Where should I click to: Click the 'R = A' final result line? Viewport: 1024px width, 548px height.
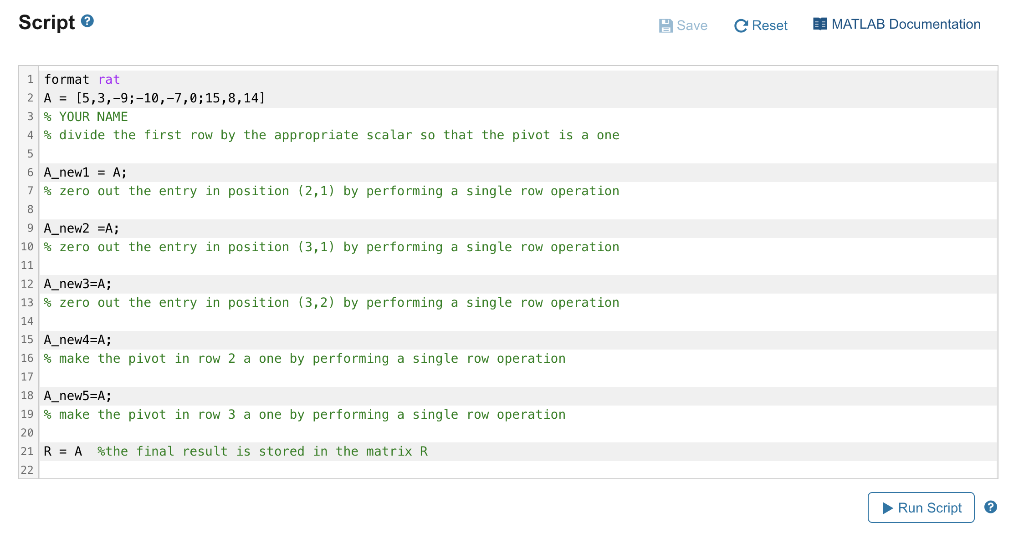(62, 451)
